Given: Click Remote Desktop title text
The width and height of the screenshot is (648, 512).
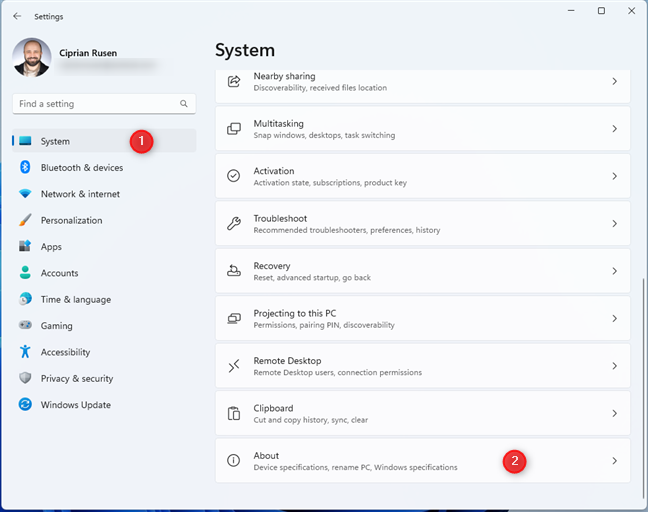Looking at the screenshot, I should pyautogui.click(x=287, y=361).
